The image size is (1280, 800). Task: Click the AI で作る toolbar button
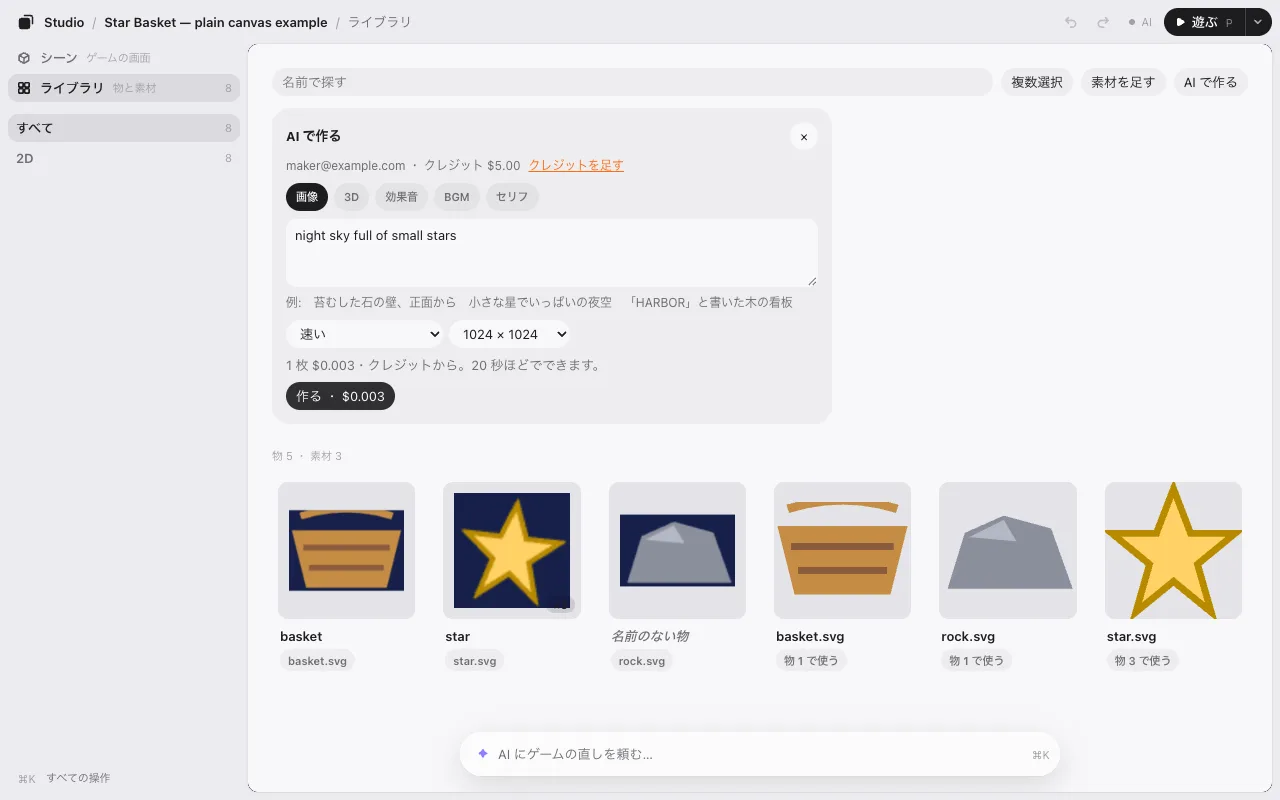click(1211, 82)
